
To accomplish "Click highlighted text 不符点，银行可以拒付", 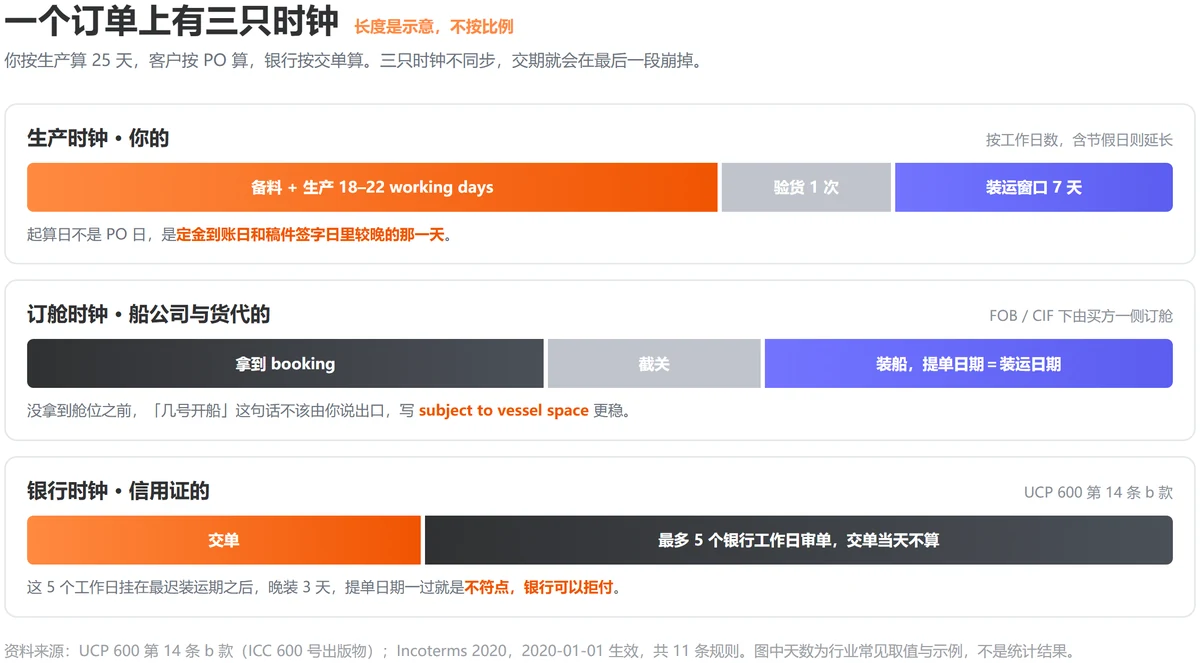I will coord(539,587).
